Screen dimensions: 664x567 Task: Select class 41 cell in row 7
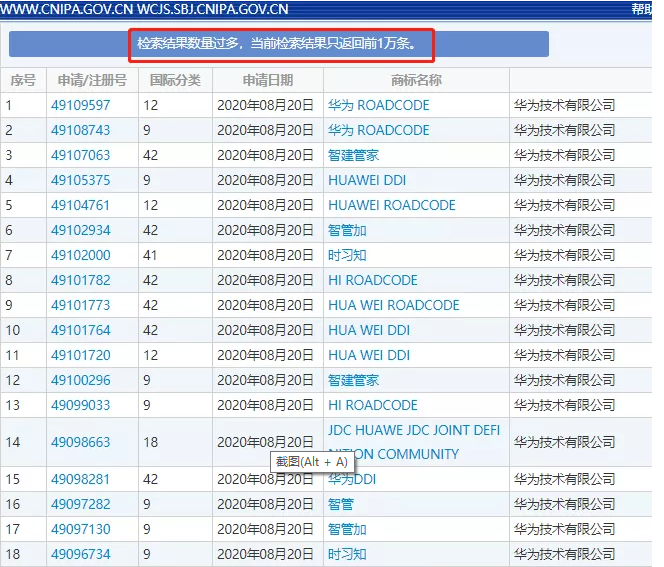[x=175, y=255]
